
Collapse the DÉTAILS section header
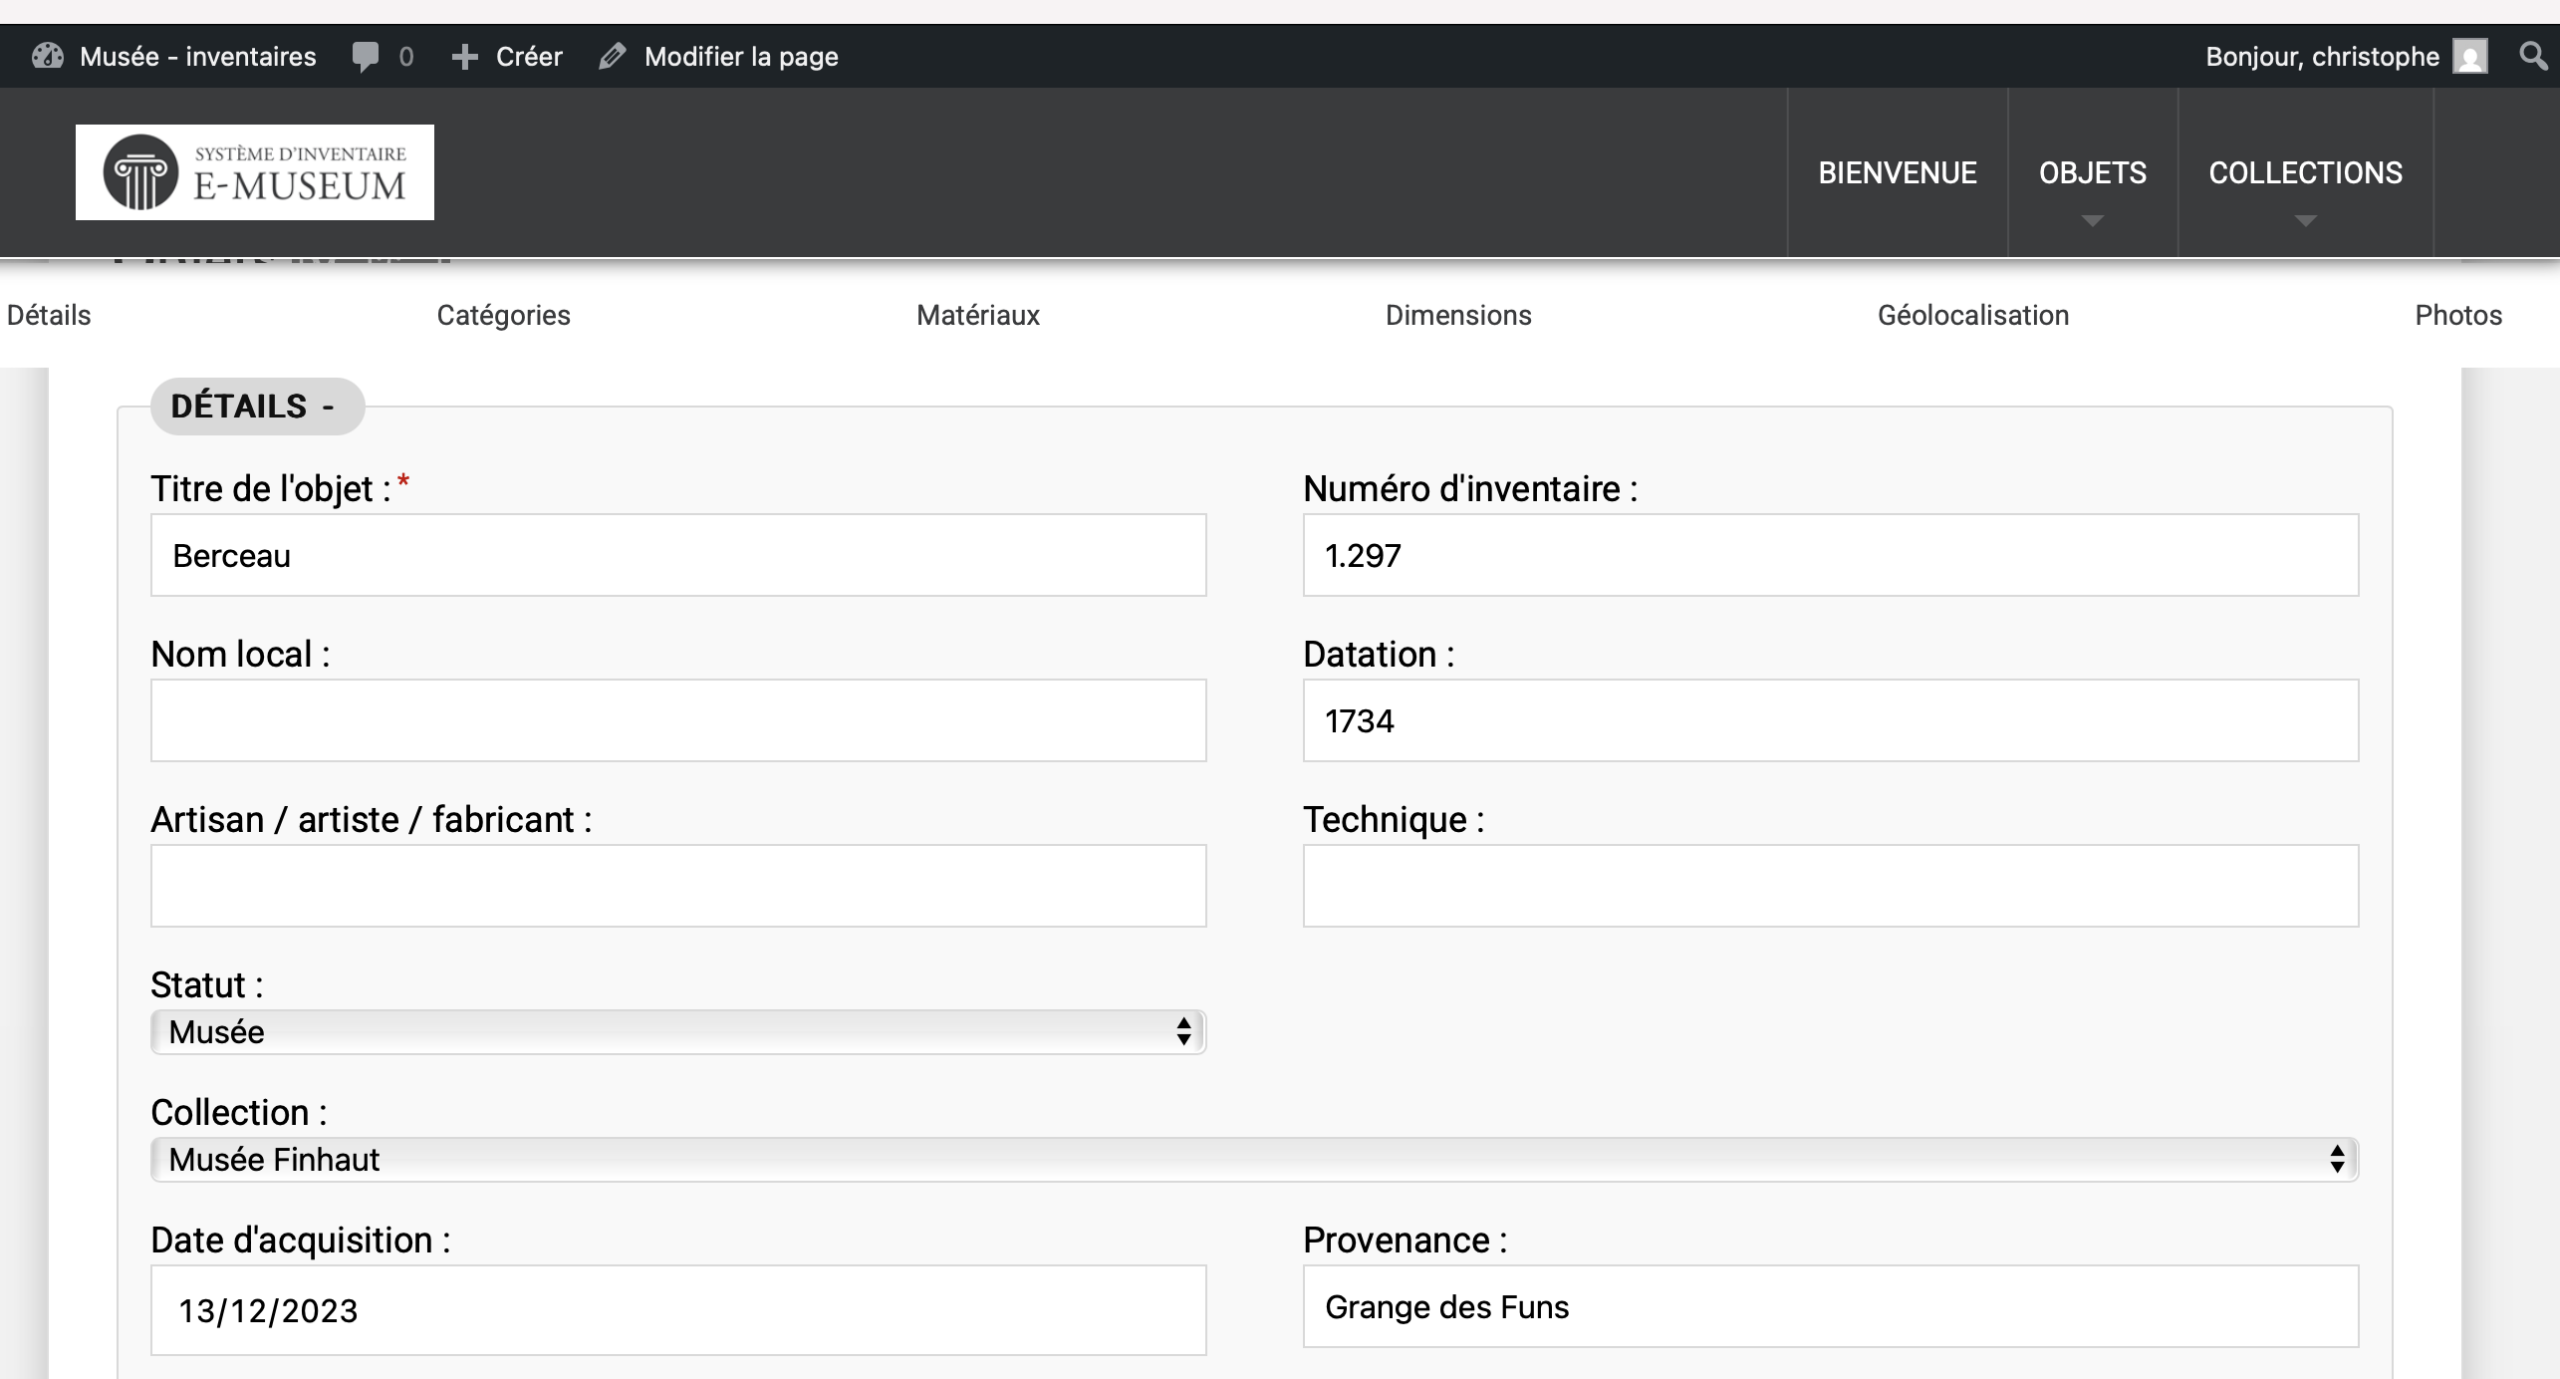coord(257,406)
